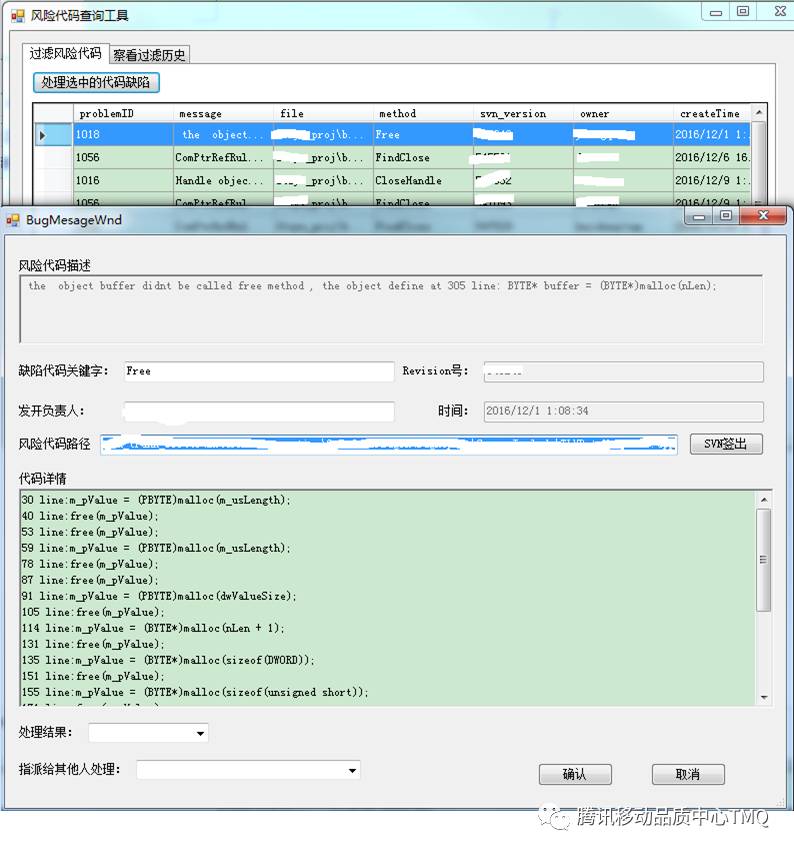Select the cell with problemID 1018
This screenshot has height=853, width=794.
[x=123, y=135]
